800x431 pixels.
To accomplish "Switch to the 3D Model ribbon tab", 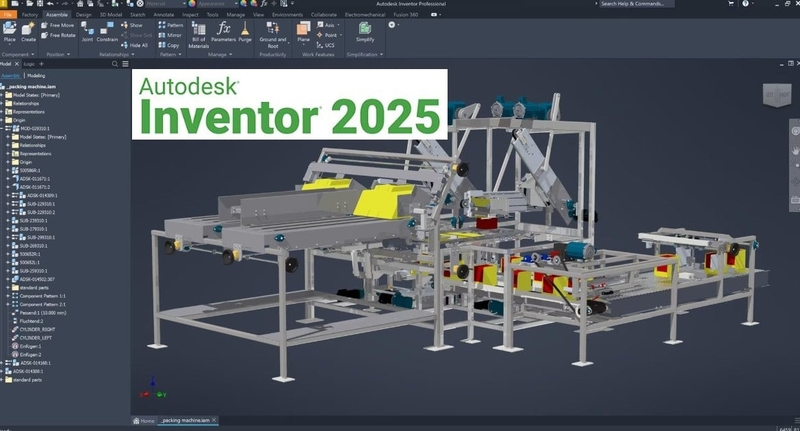I will click(112, 15).
